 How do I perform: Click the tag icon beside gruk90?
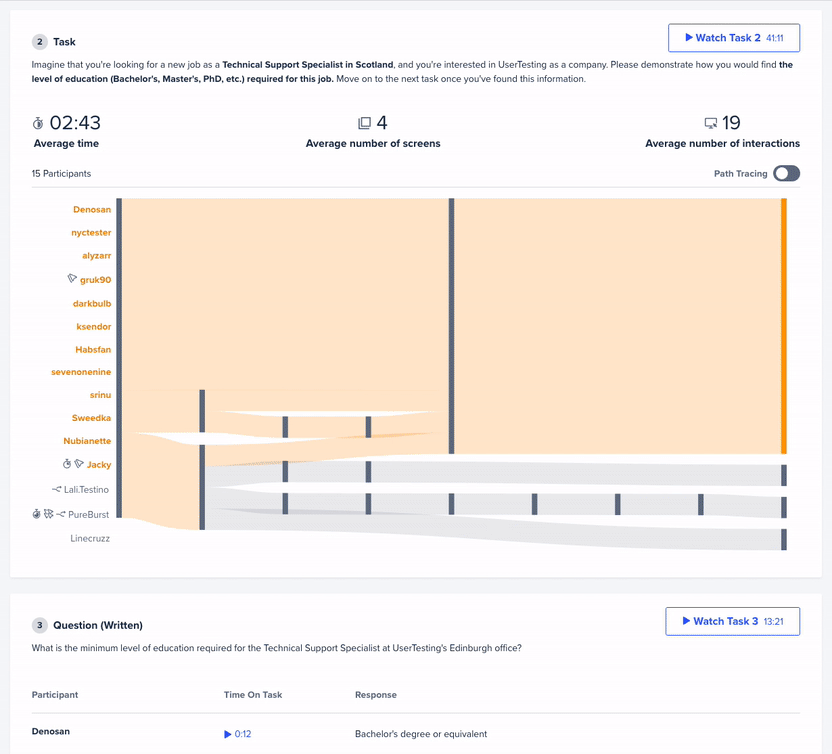point(72,279)
